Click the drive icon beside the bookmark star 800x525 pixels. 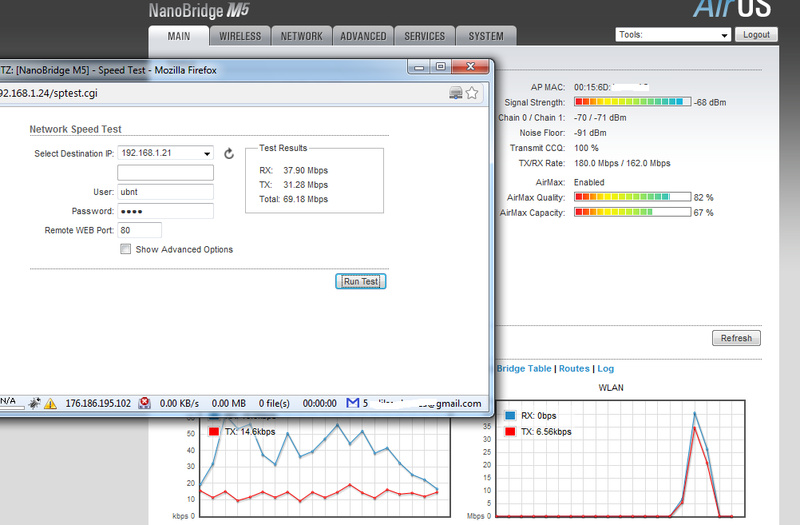(x=456, y=93)
